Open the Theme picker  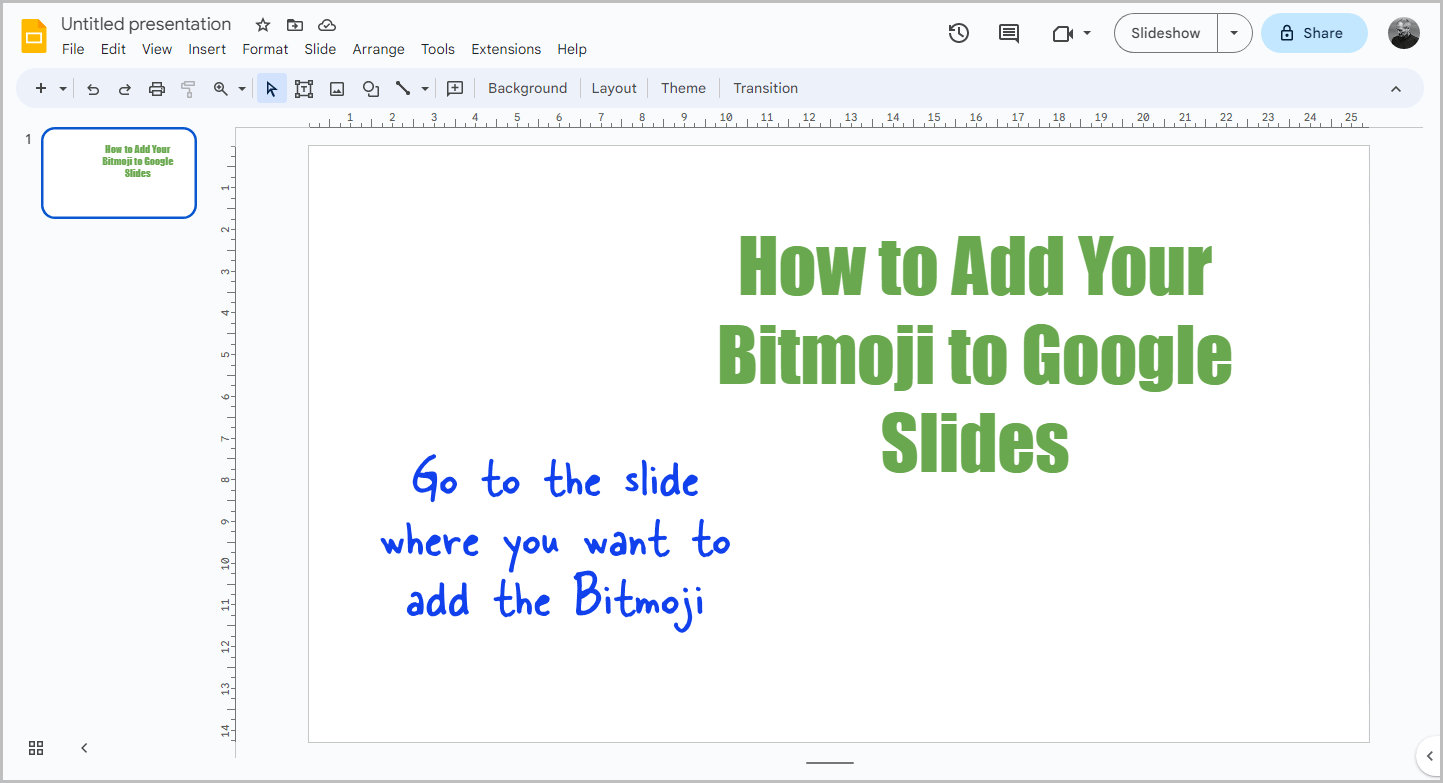pos(683,88)
